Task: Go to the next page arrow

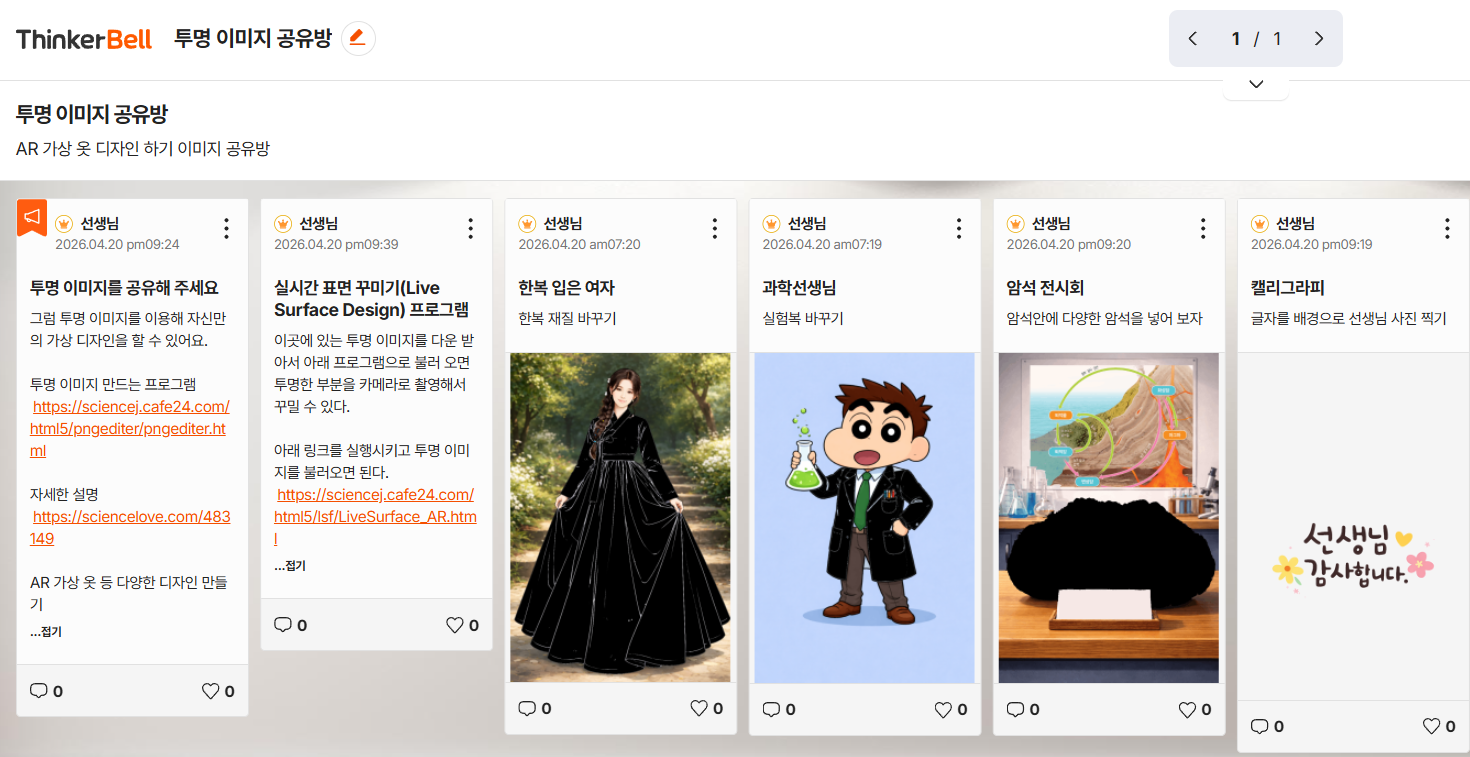Action: 1319,39
